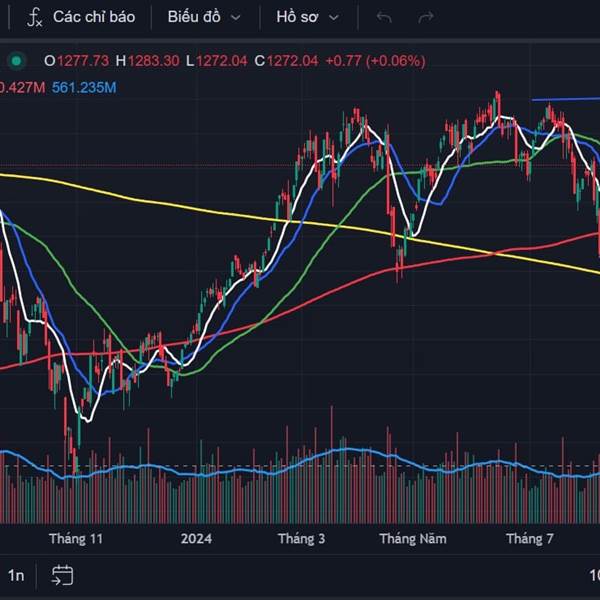Click the undo arrow in the toolbar
Image resolution: width=600 pixels, height=600 pixels.
[x=384, y=17]
